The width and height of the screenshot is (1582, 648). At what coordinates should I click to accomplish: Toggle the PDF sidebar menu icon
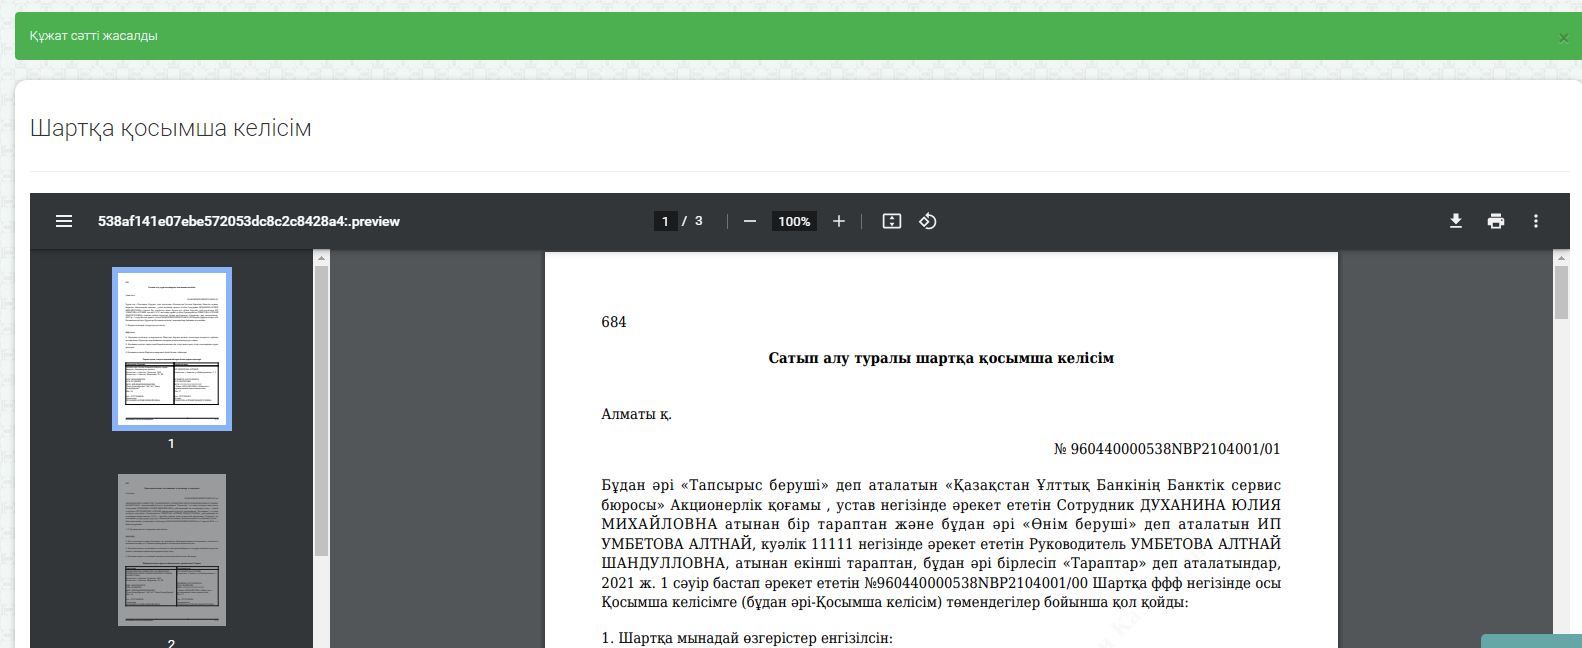coord(64,221)
